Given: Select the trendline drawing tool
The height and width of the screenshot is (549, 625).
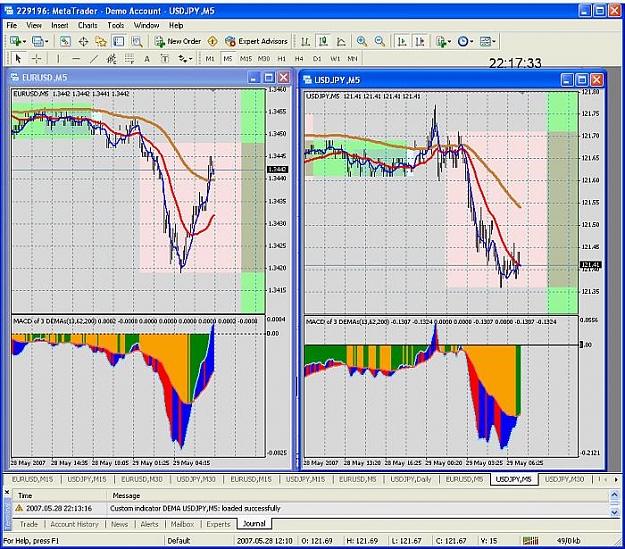Looking at the screenshot, I should tap(94, 59).
